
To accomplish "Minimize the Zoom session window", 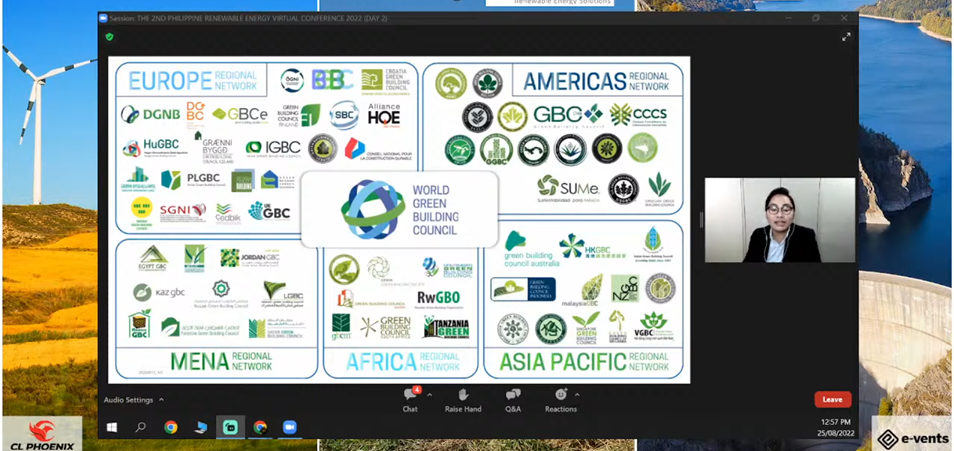I will (787, 18).
